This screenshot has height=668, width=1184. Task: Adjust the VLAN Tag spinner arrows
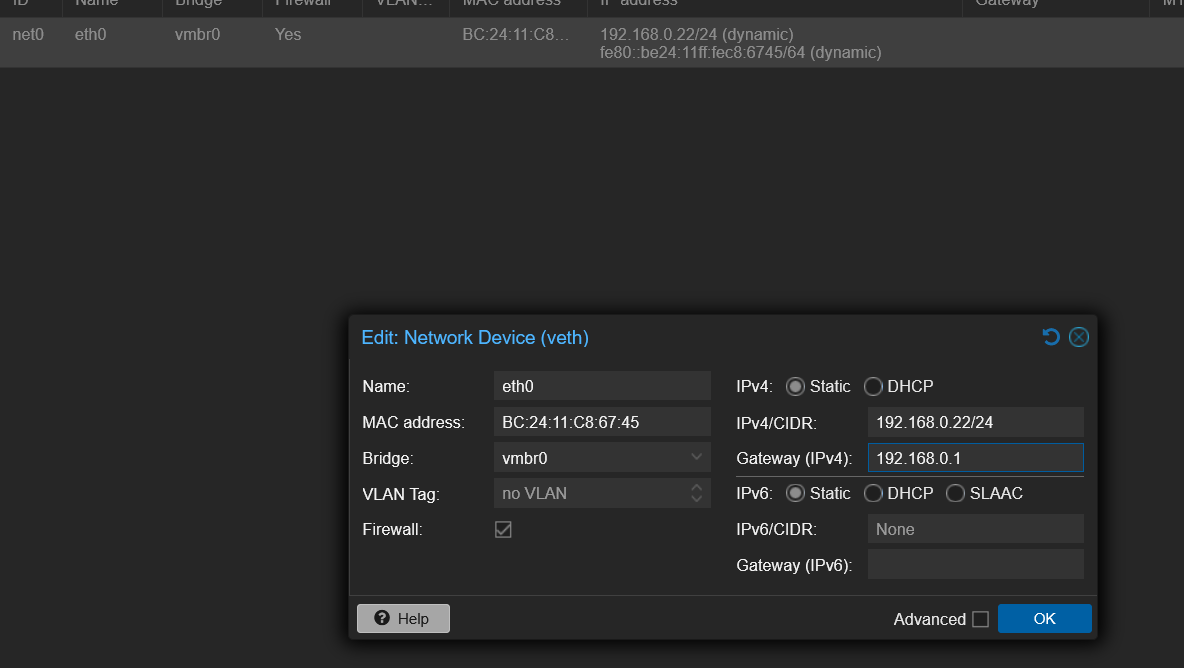[696, 494]
